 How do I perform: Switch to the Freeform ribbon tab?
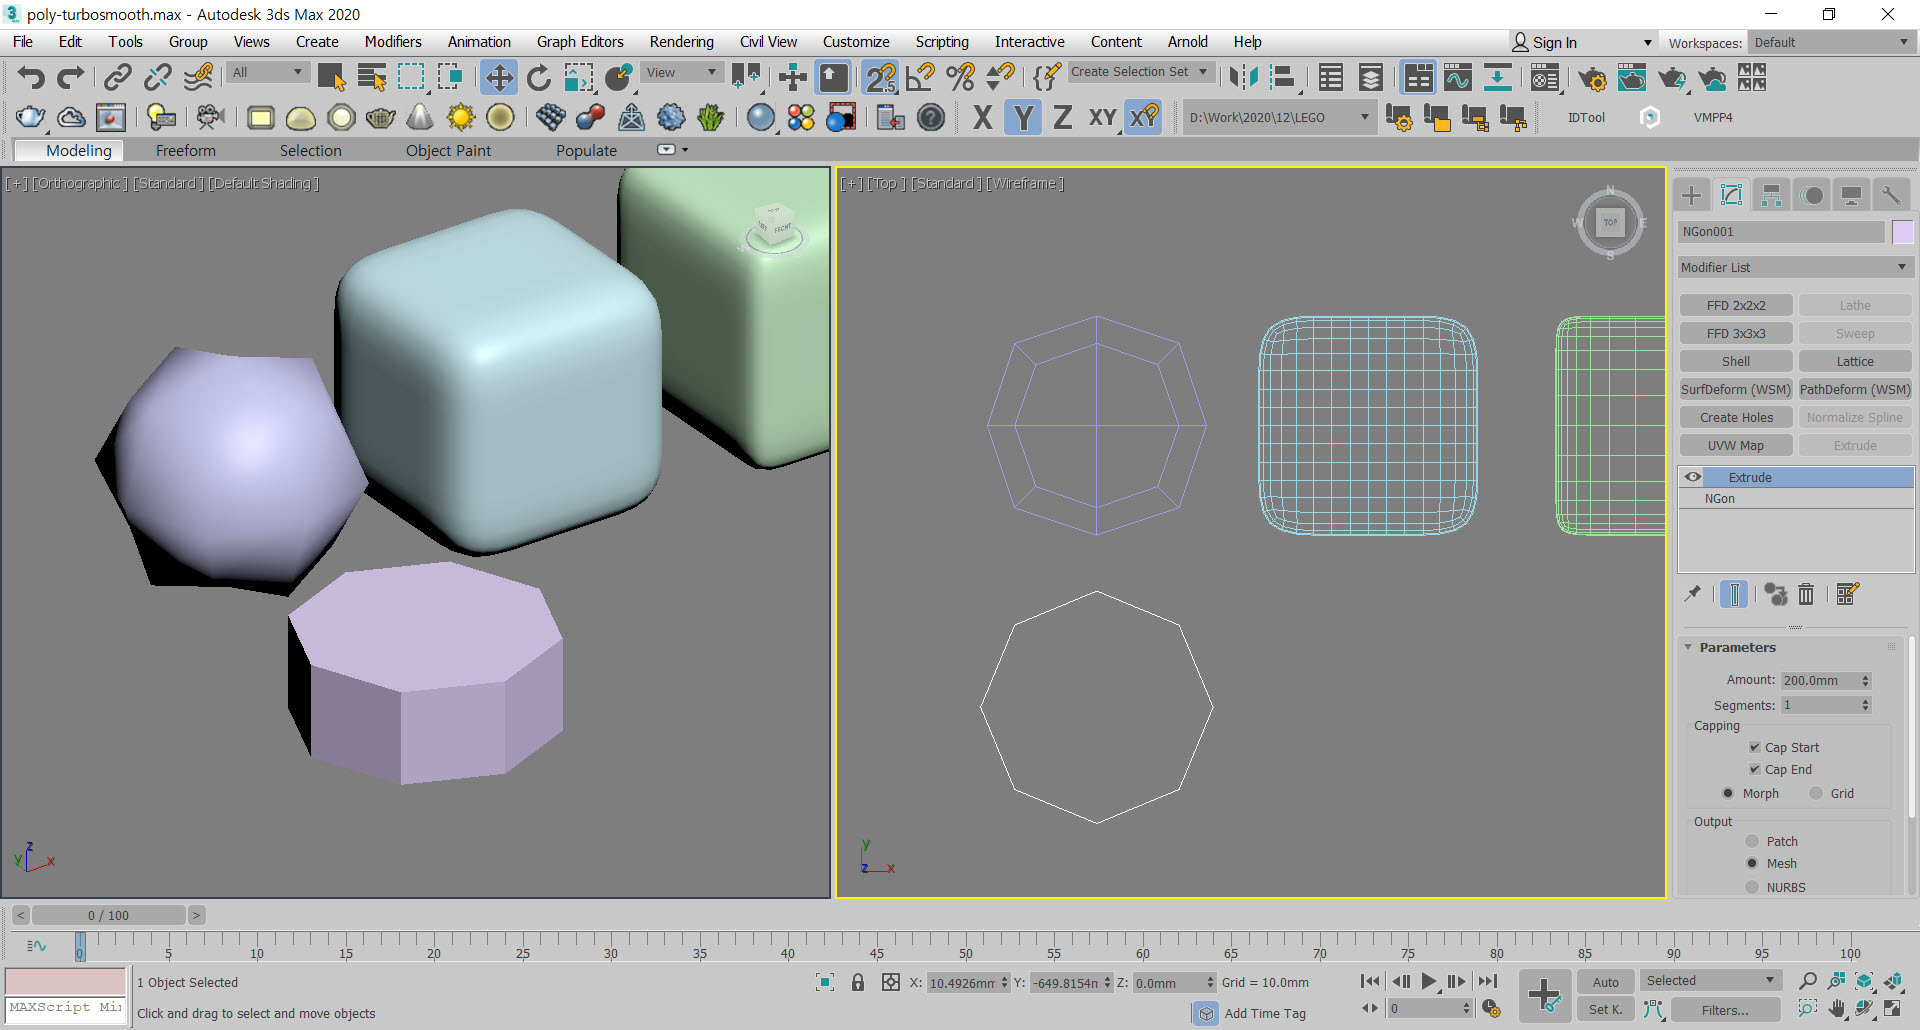186,150
